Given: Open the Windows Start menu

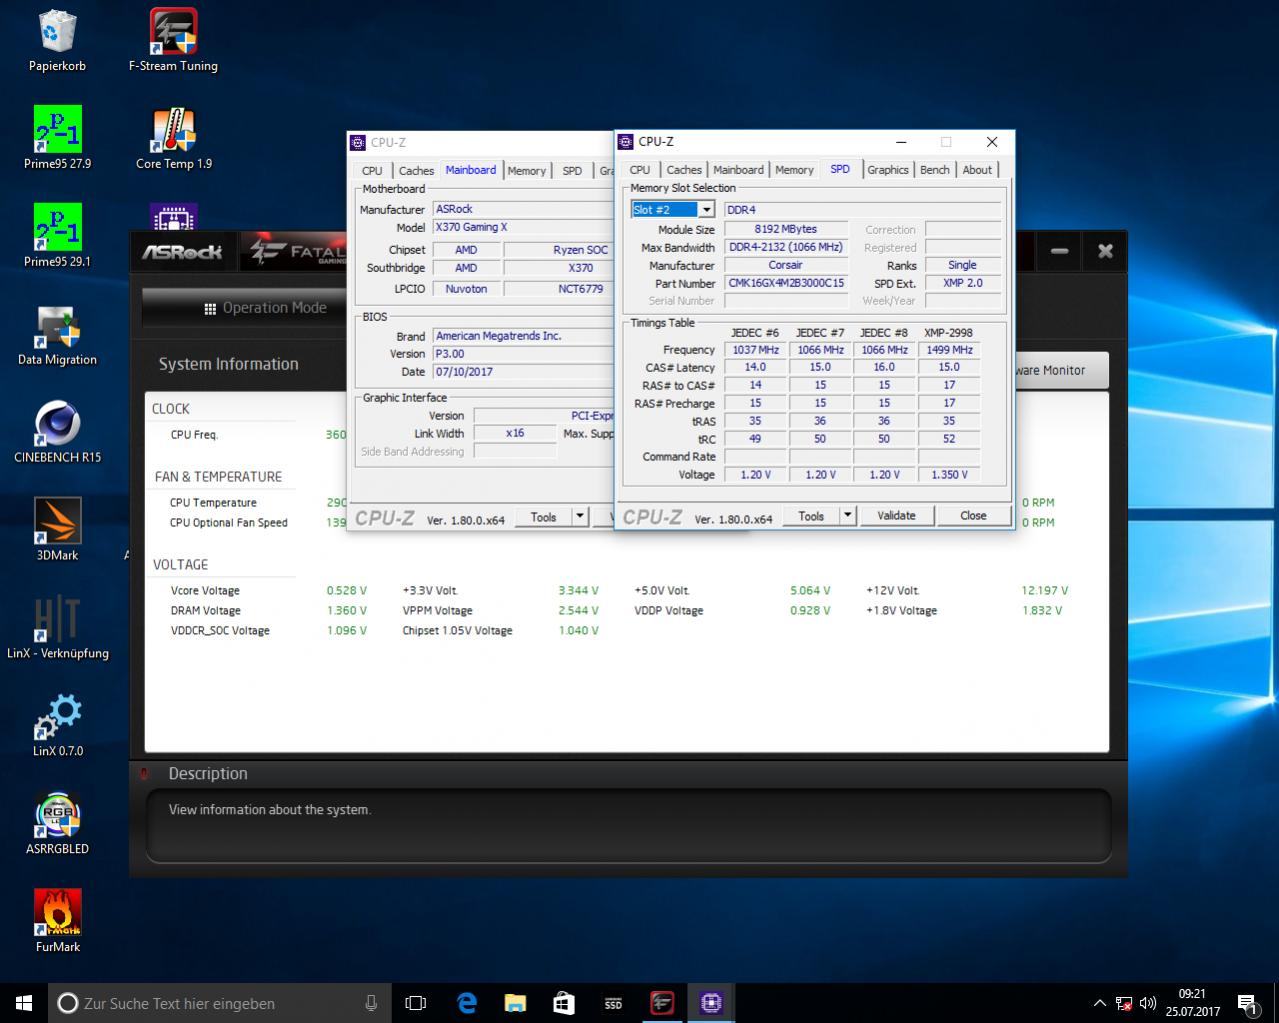Looking at the screenshot, I should pyautogui.click(x=24, y=1003).
